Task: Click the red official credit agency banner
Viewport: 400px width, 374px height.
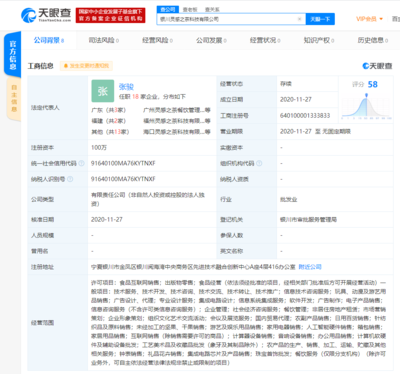Action: (x=110, y=15)
